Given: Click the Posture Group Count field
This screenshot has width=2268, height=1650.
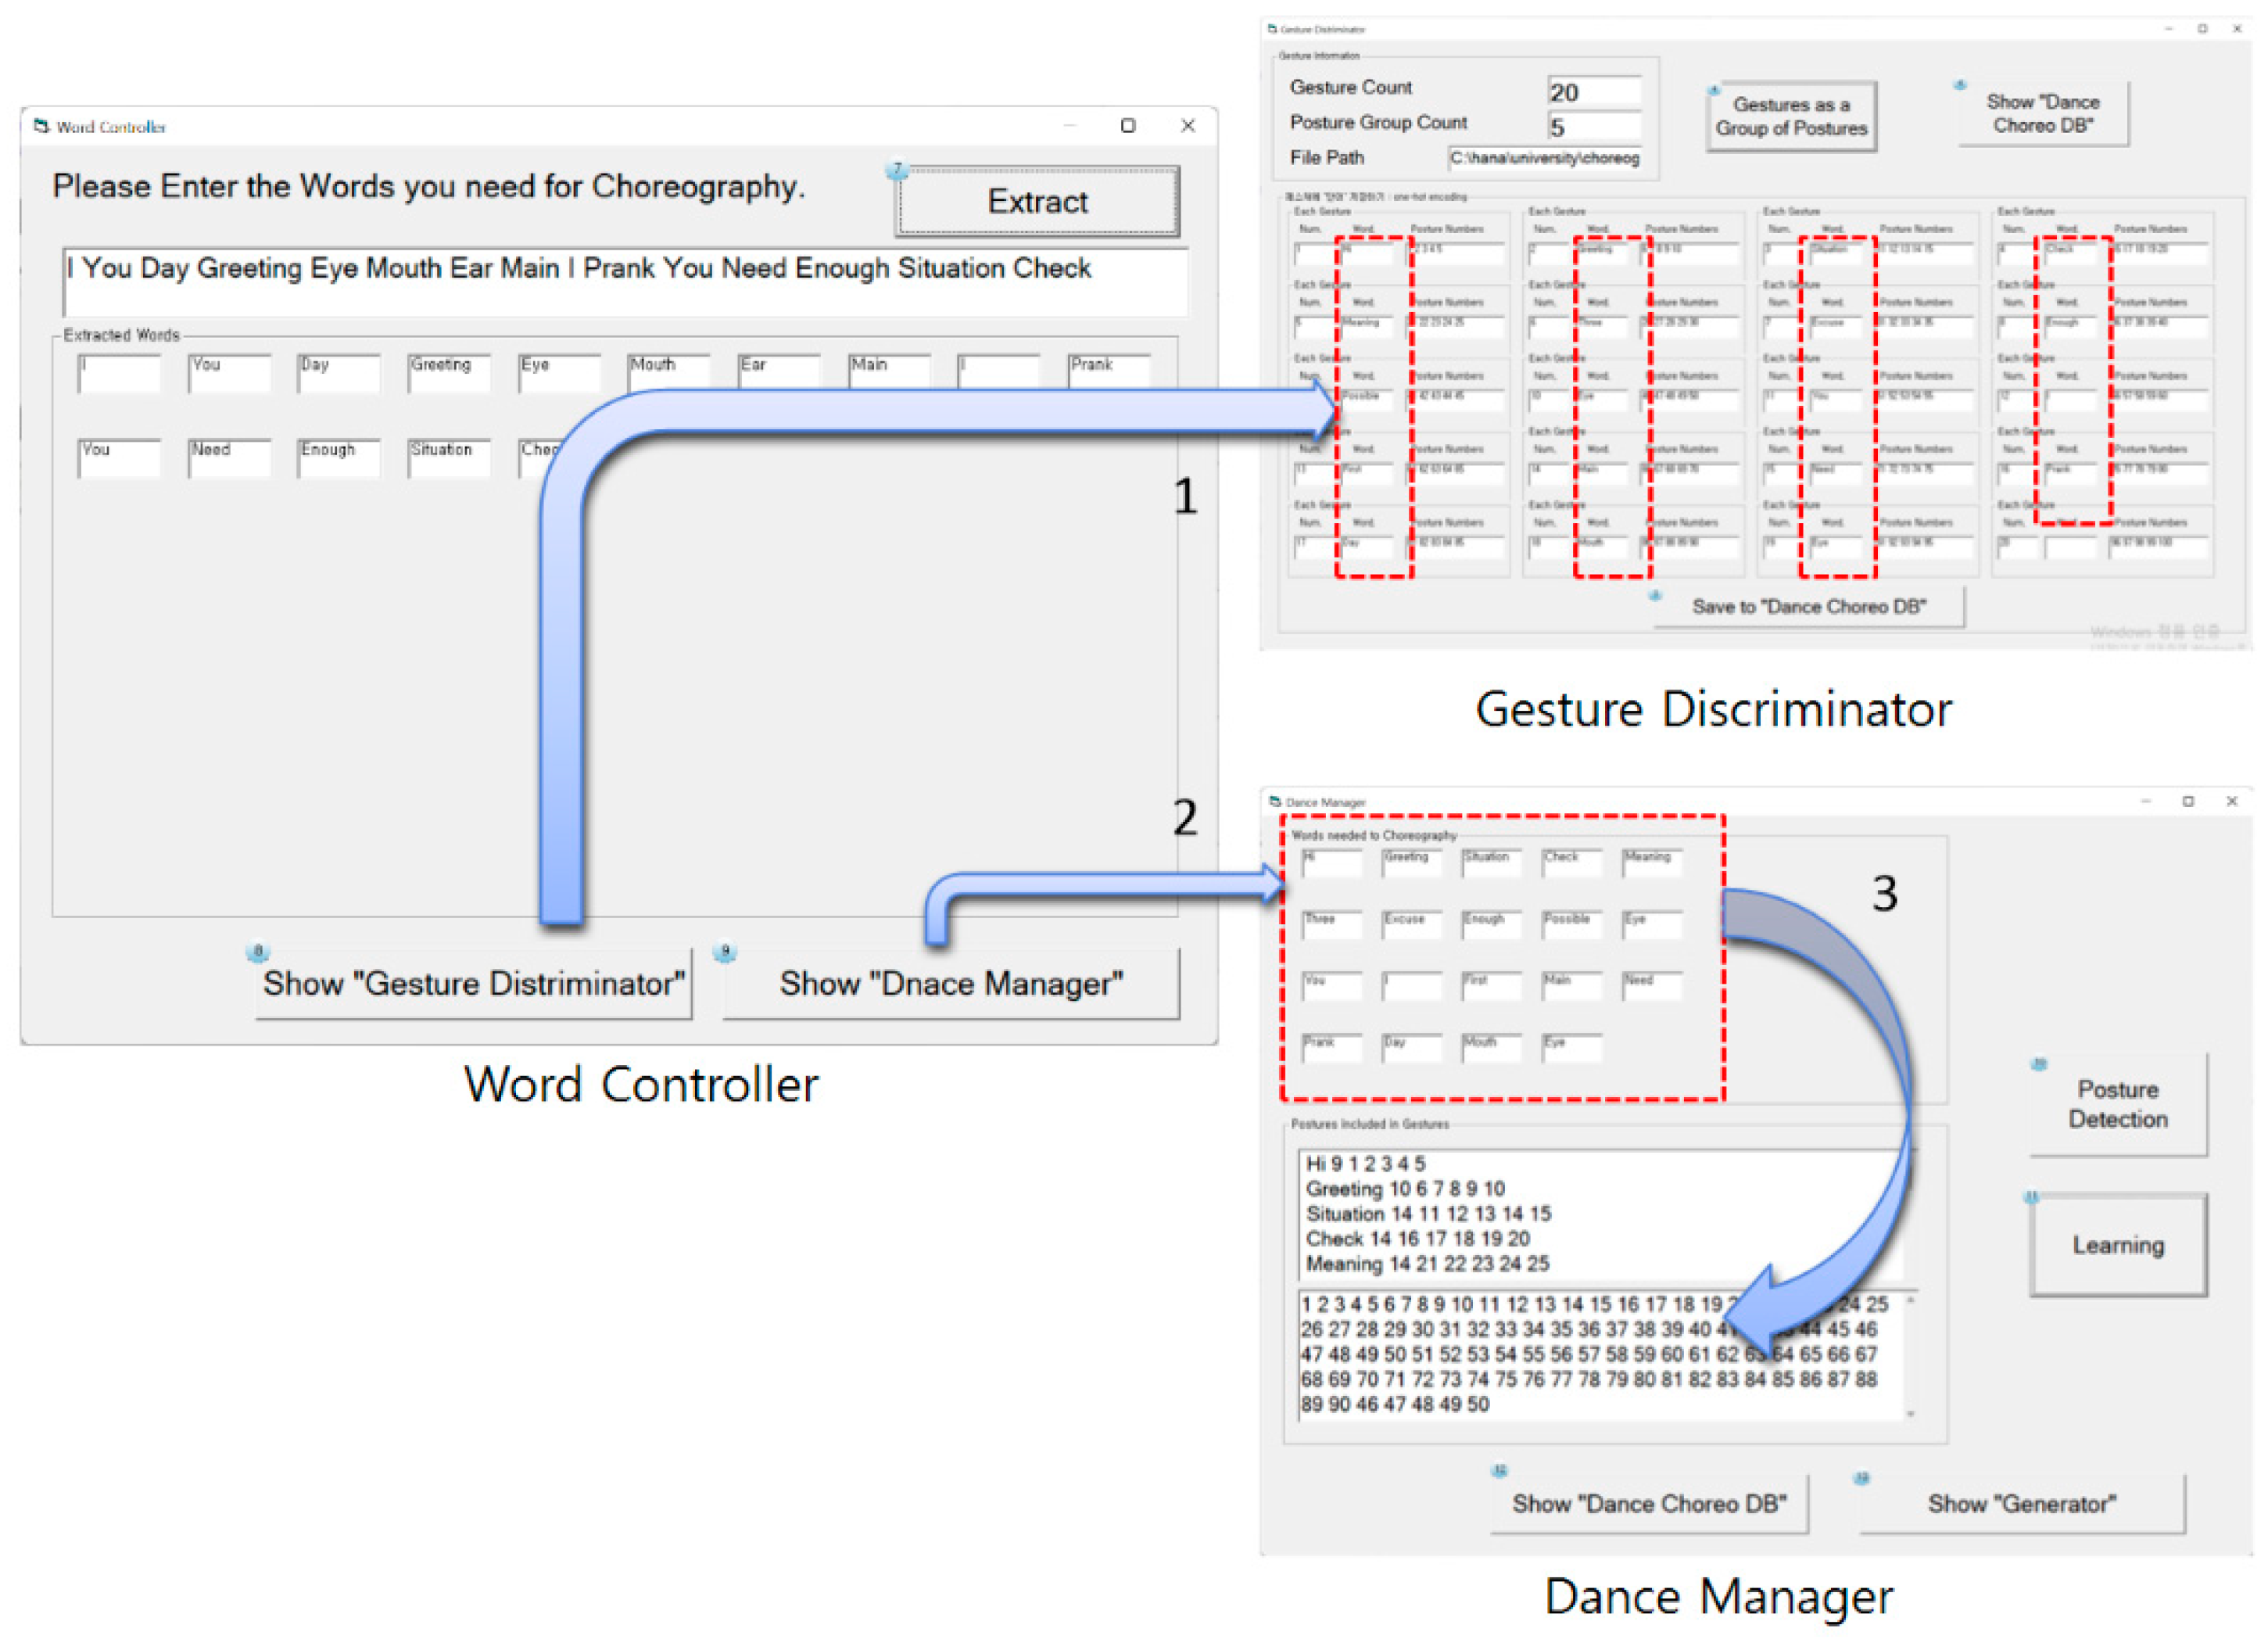Looking at the screenshot, I should click(1593, 127).
